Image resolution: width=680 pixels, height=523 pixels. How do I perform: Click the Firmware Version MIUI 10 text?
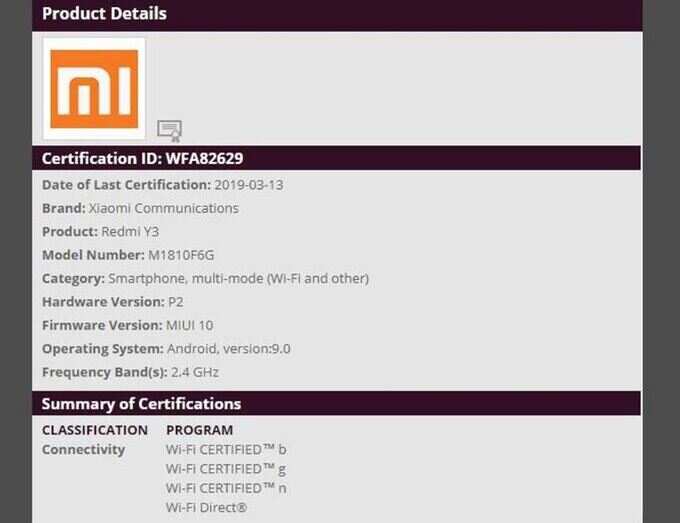coord(190,326)
